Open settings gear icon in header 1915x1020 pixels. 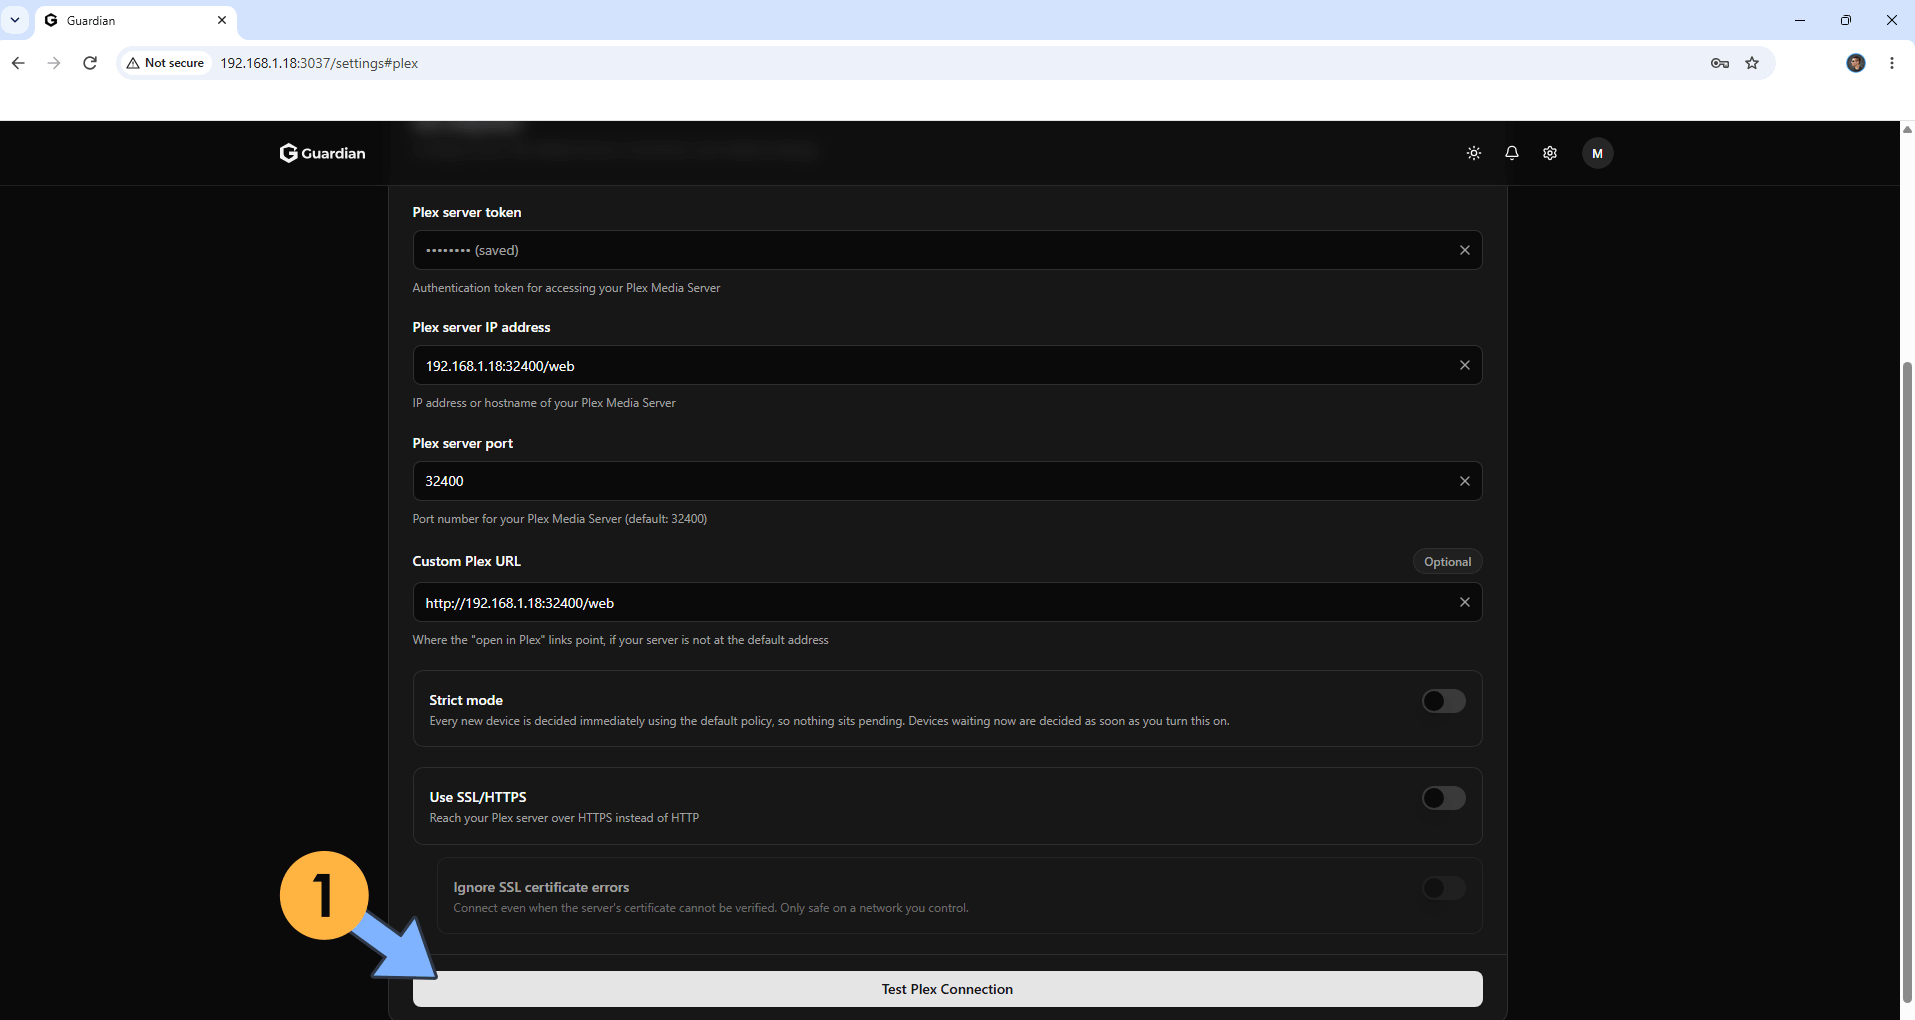1550,153
